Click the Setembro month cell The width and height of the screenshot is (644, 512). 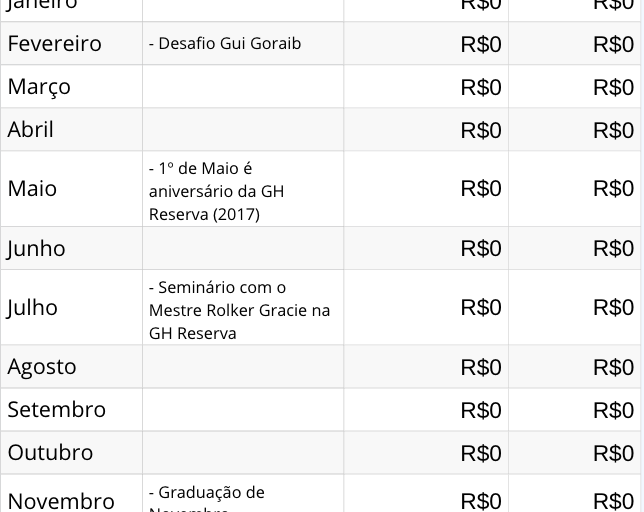[57, 410]
